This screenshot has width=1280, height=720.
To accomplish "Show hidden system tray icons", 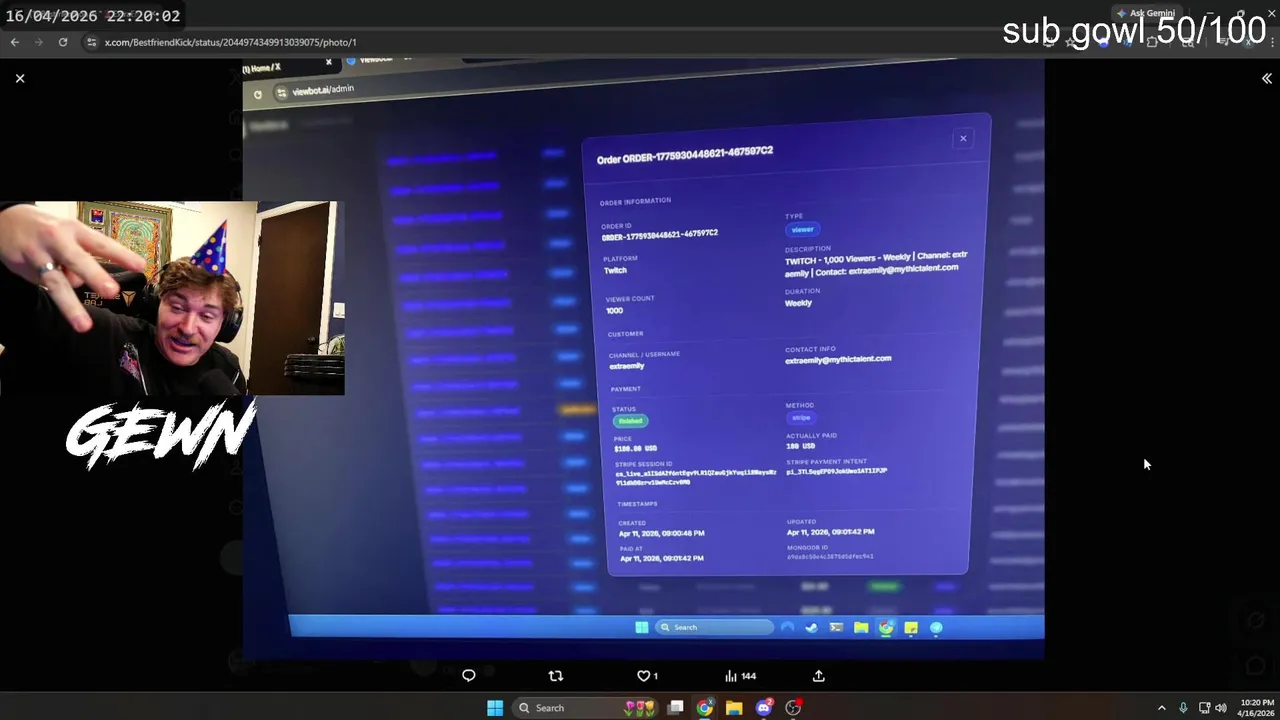I will pos(1161,708).
